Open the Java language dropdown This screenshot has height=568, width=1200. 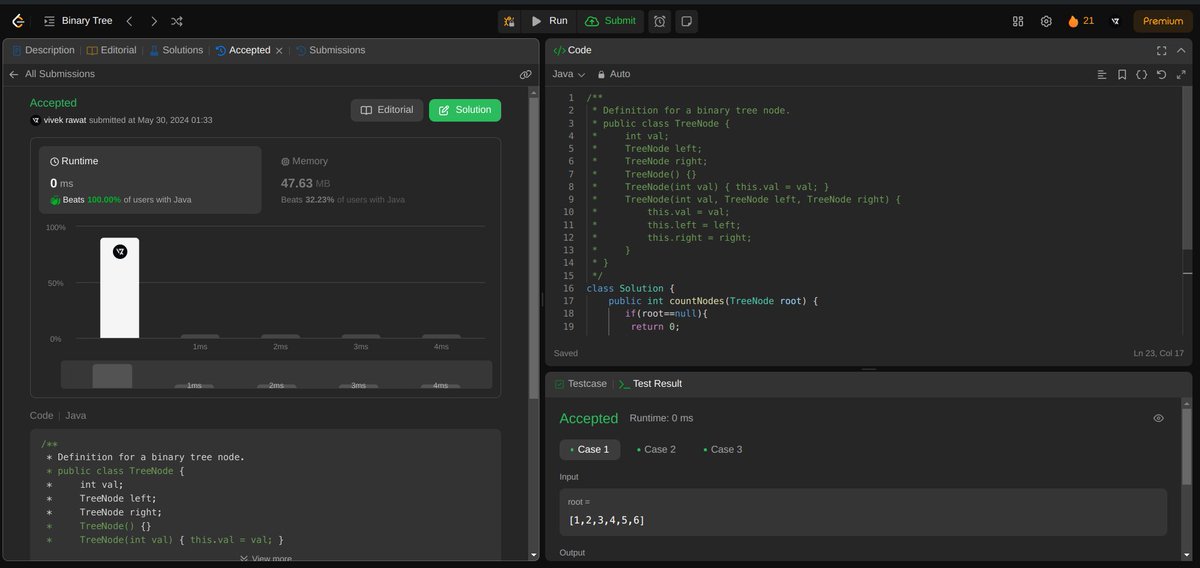coord(569,74)
